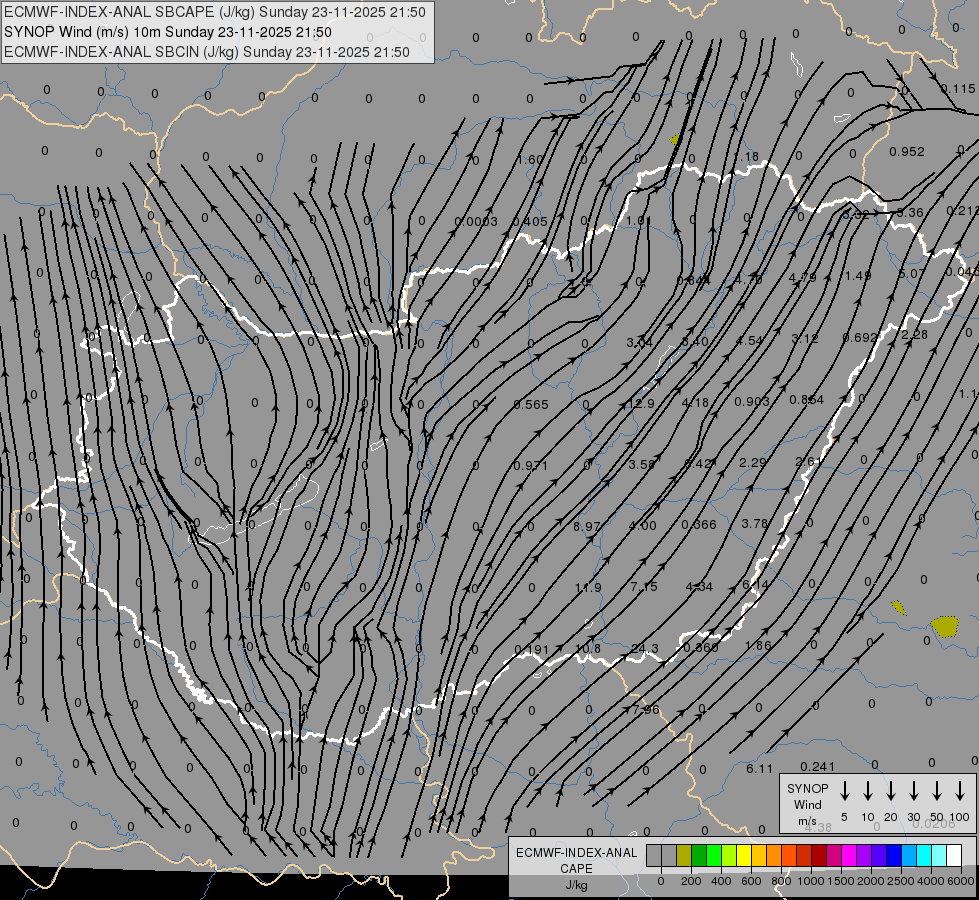Screen dimensions: 979x900
Task: Click the 0.115 CAPE value on the map
Action: point(958,89)
